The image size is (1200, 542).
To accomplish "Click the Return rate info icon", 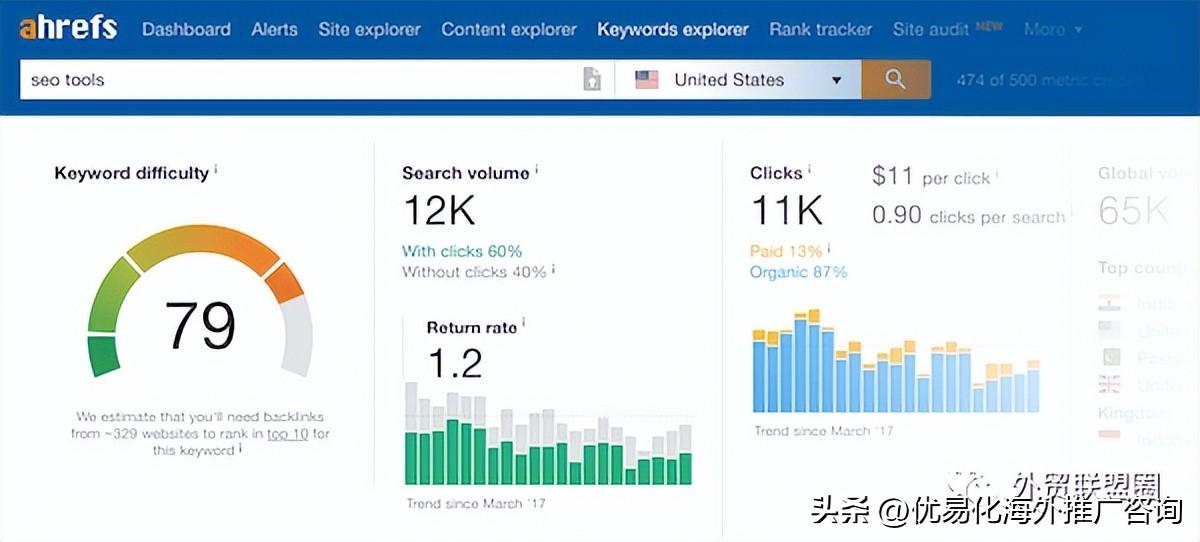I will (x=525, y=323).
